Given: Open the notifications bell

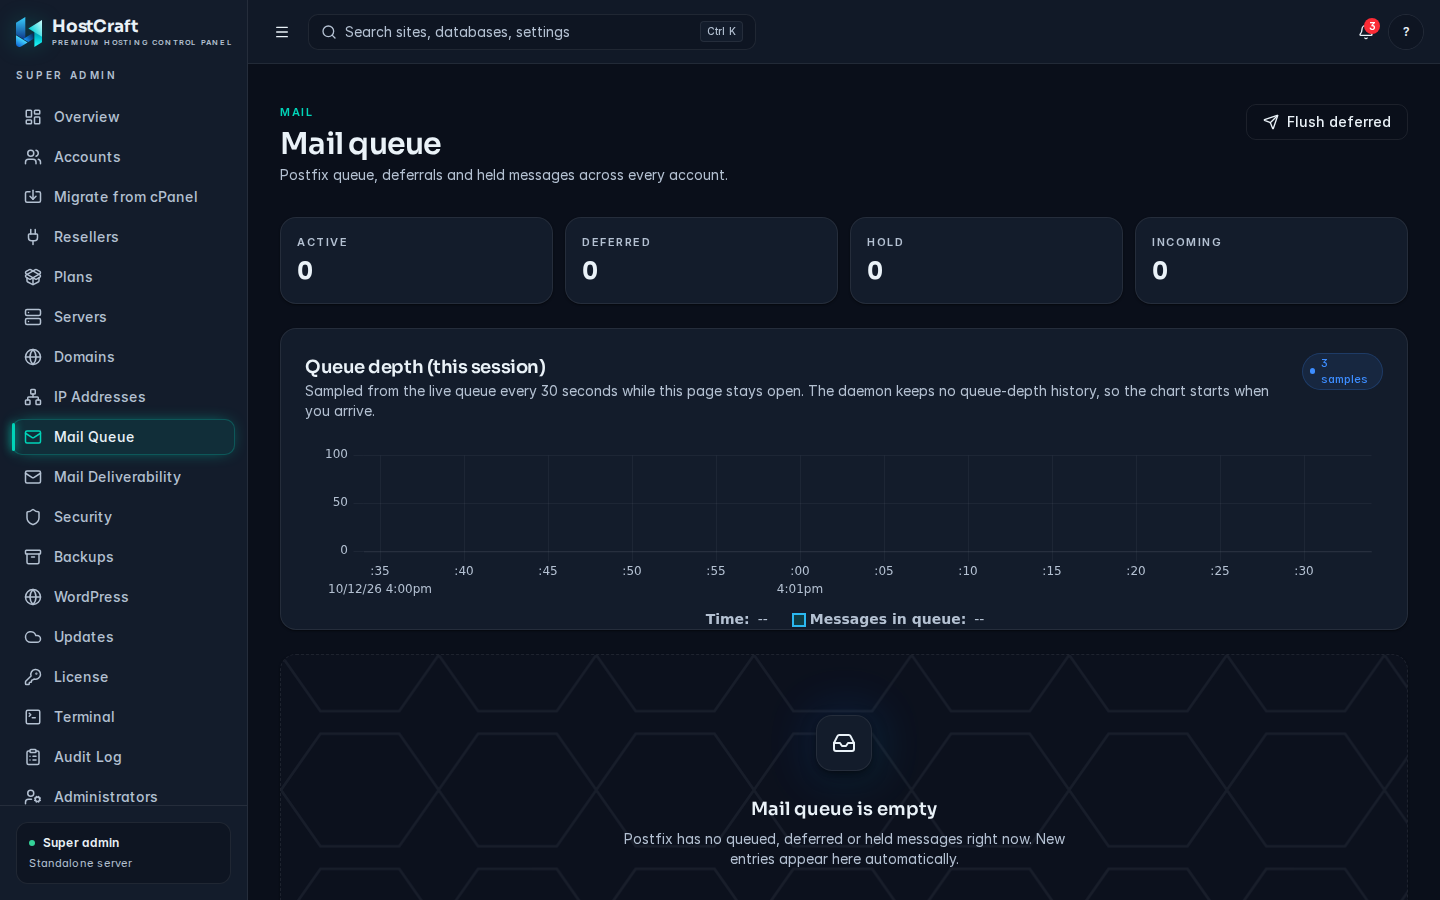Looking at the screenshot, I should 1366,32.
